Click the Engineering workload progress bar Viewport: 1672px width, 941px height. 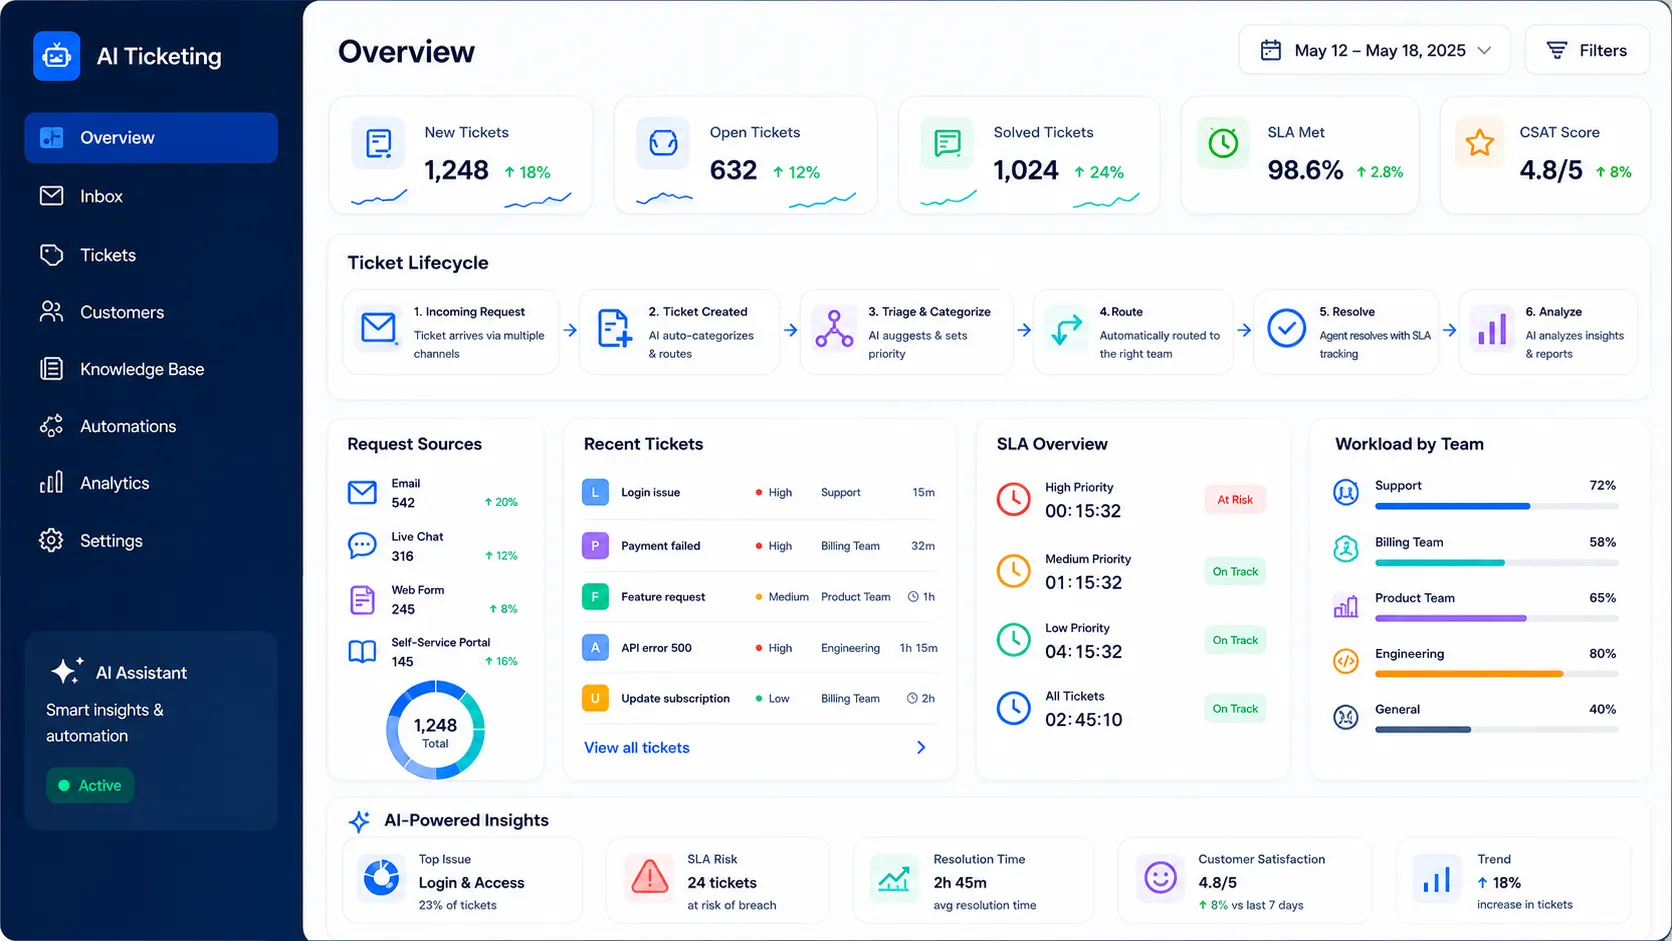(x=1496, y=674)
